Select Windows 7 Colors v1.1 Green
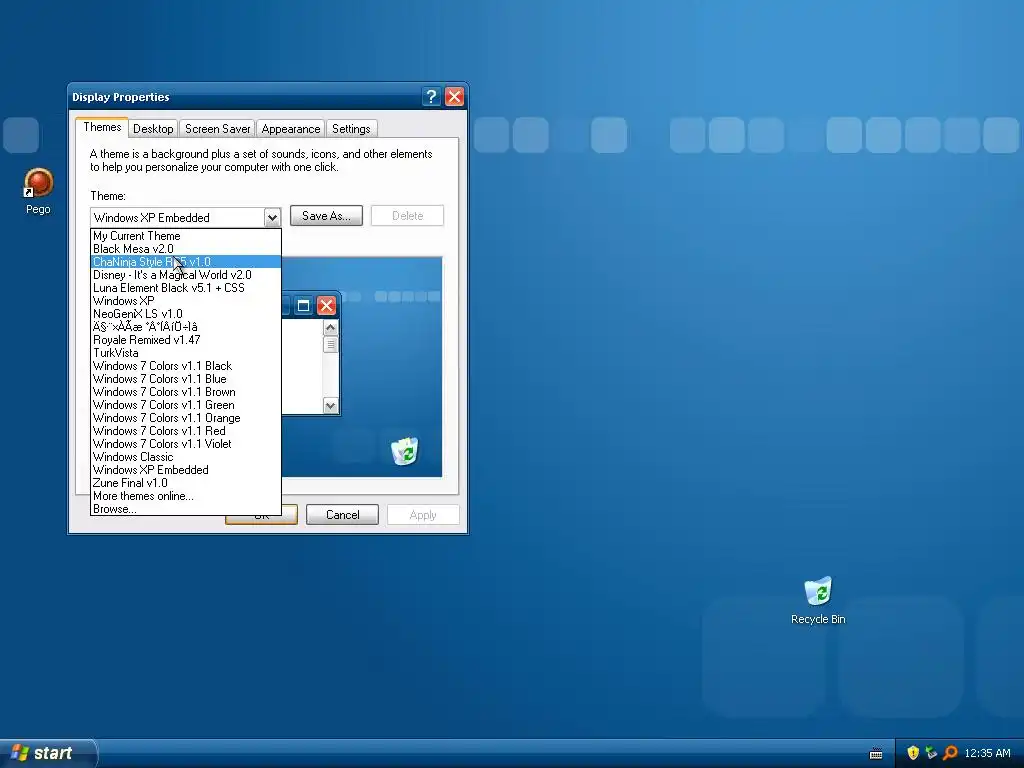1024x768 pixels. (185, 405)
